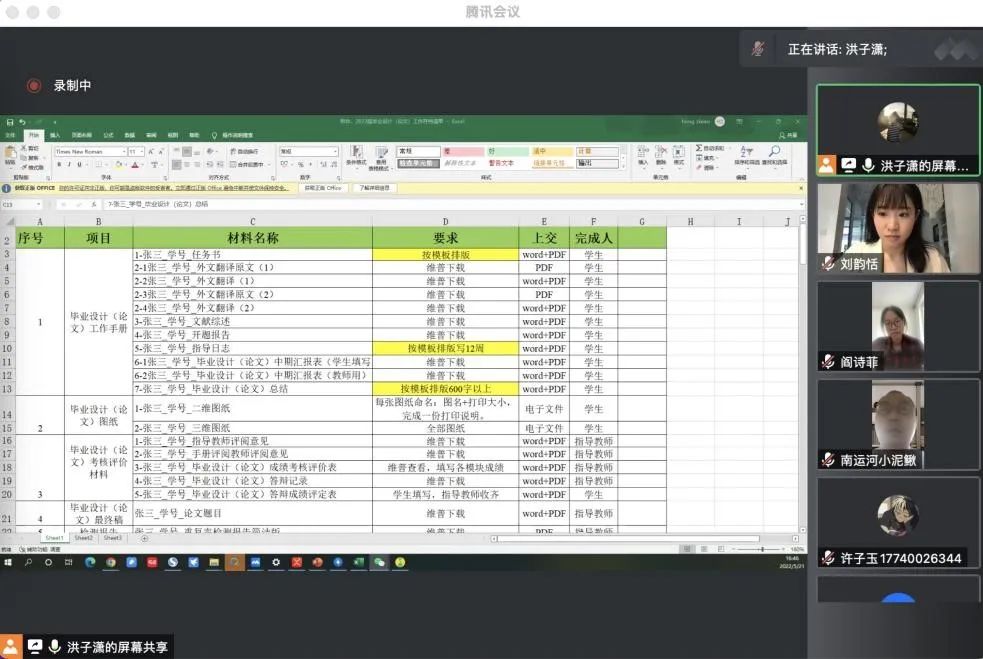Click the 了解详细信息 button
The height and width of the screenshot is (659, 983).
pos(374,188)
